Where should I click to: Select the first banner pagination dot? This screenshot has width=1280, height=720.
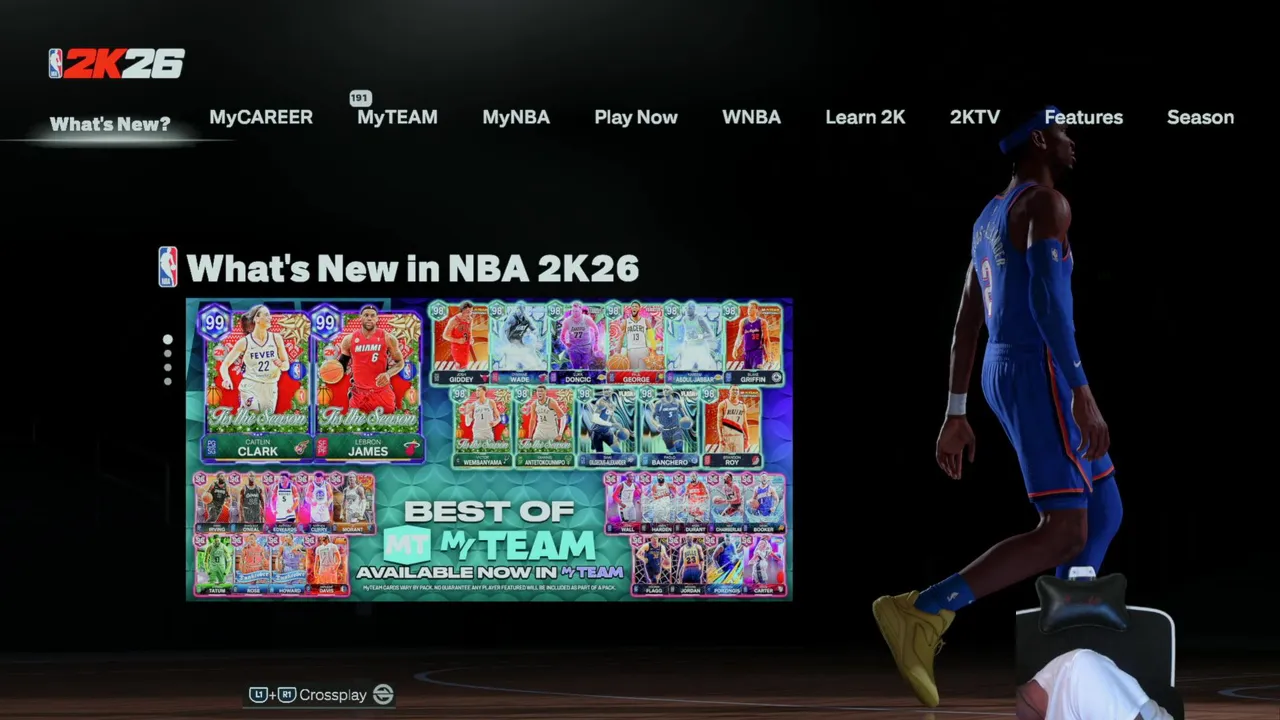(x=167, y=340)
